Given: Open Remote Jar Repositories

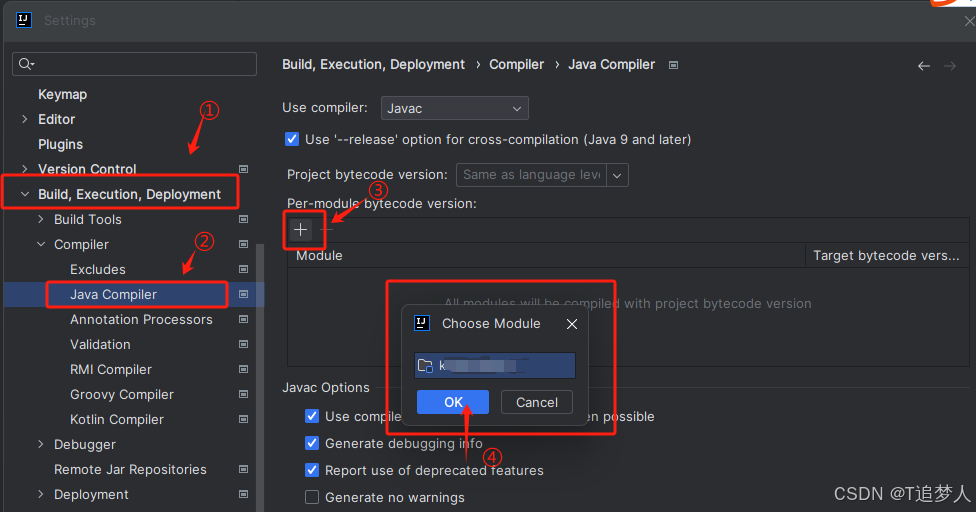Looking at the screenshot, I should point(130,470).
